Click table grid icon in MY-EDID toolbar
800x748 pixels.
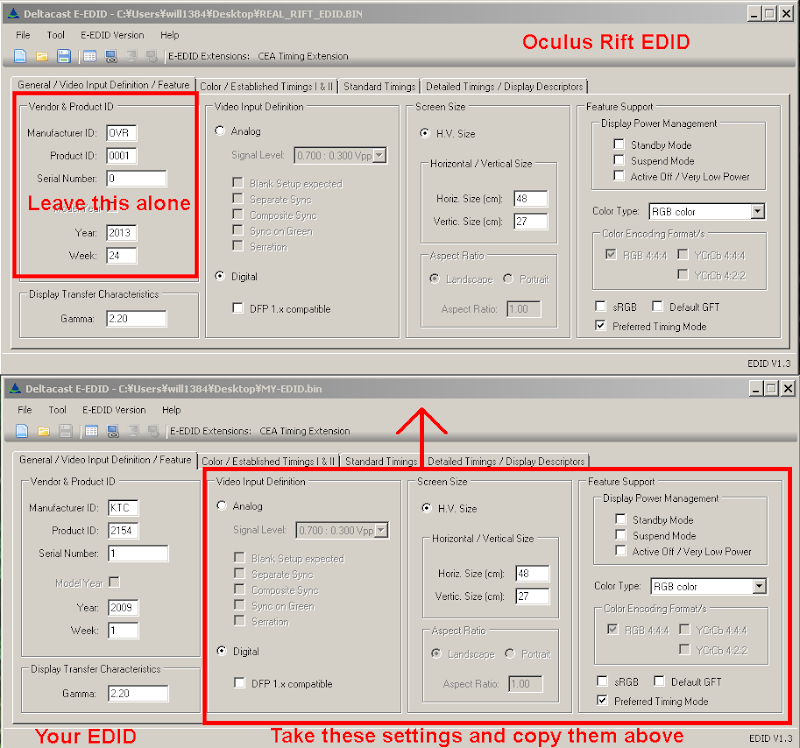tap(92, 431)
